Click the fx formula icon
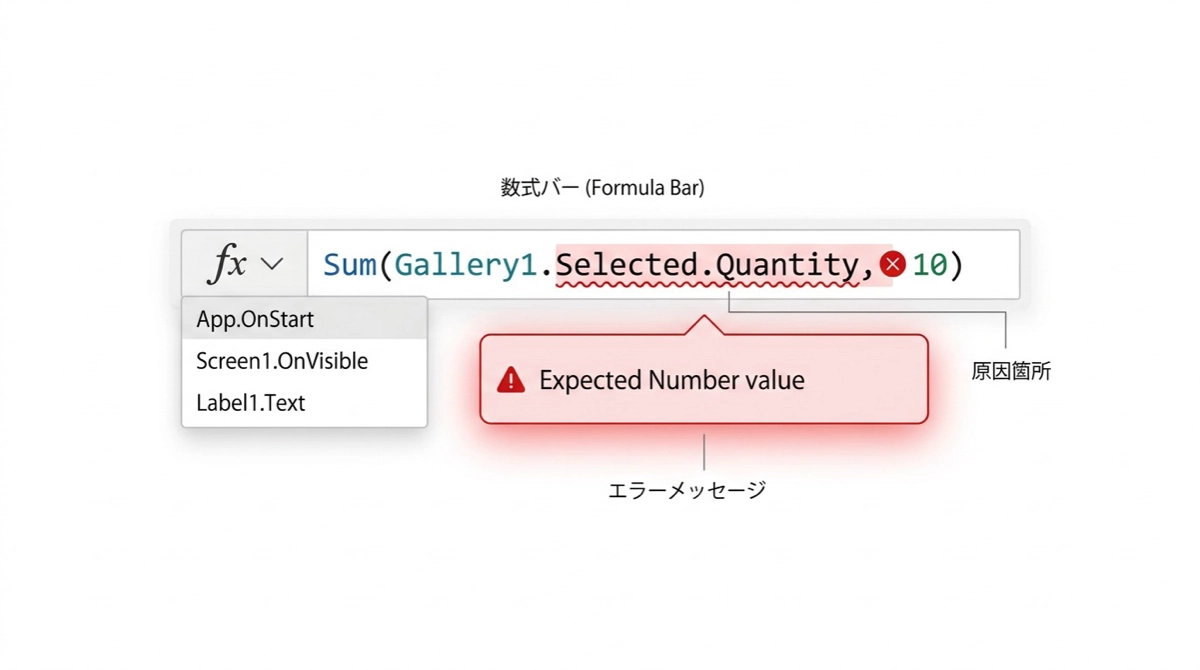 tap(227, 265)
